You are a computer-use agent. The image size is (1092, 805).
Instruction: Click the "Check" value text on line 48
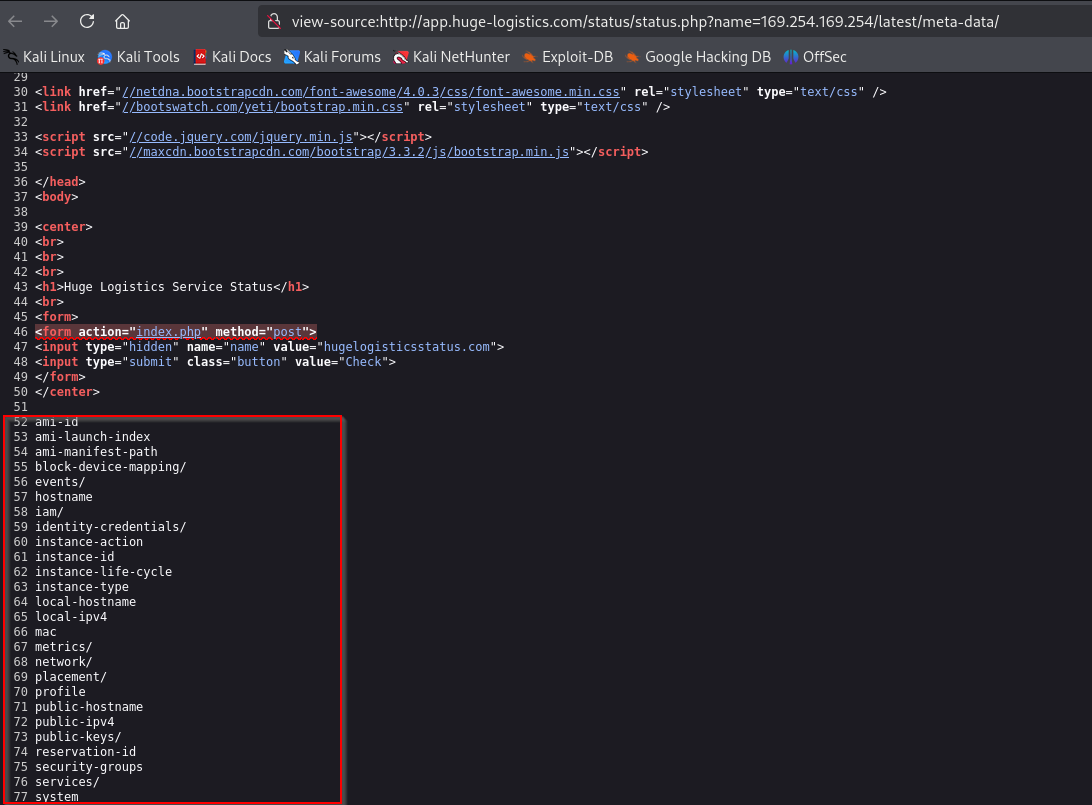point(364,362)
